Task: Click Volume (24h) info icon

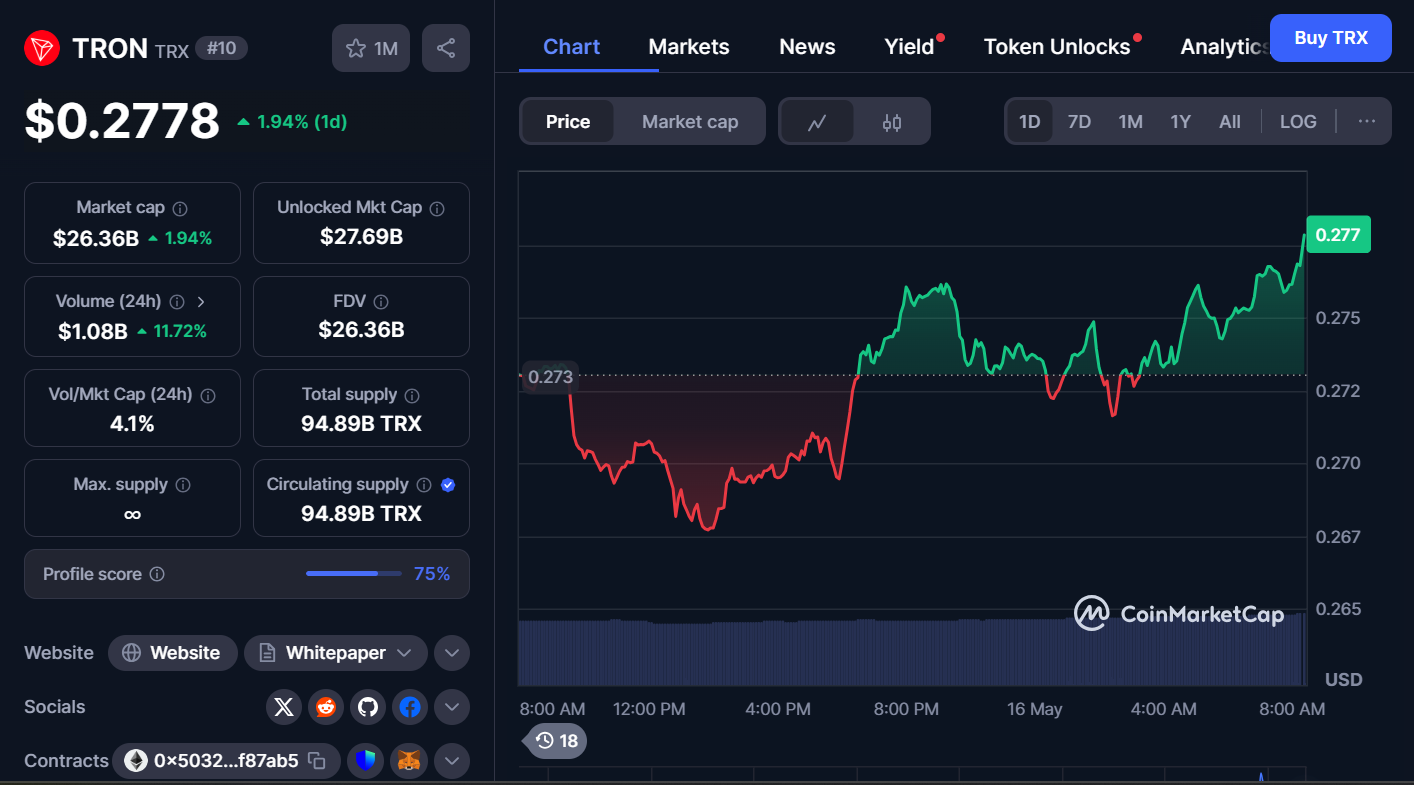Action: (x=177, y=302)
